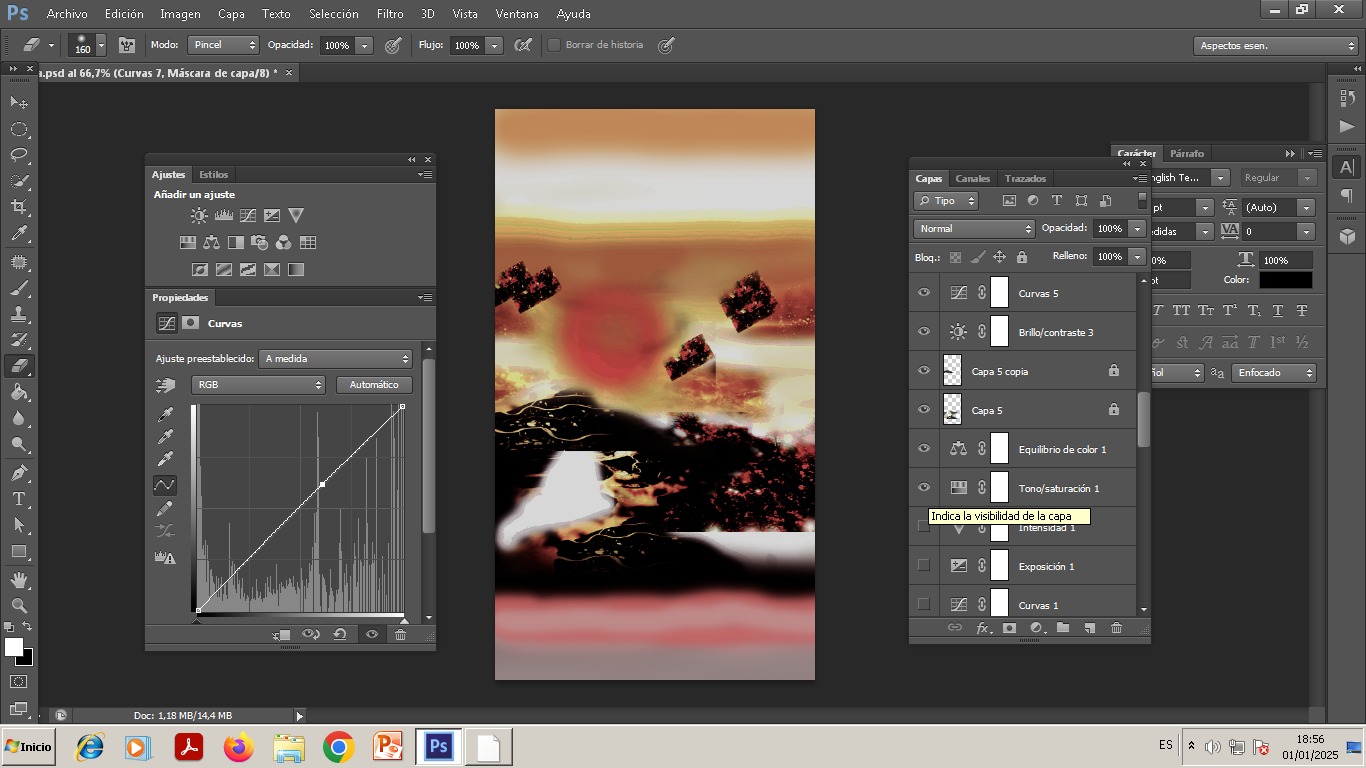Select the Zoom tool in the toolbox
Screen dimensions: 1366x768
point(19,606)
